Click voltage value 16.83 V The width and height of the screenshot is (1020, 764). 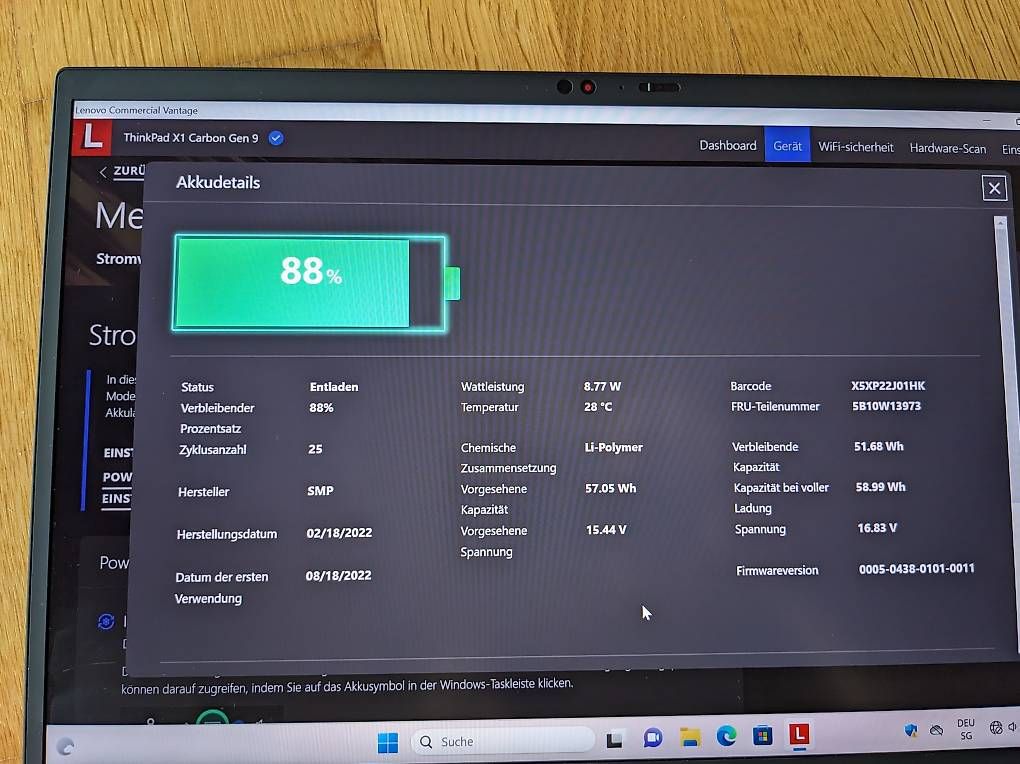[x=876, y=528]
